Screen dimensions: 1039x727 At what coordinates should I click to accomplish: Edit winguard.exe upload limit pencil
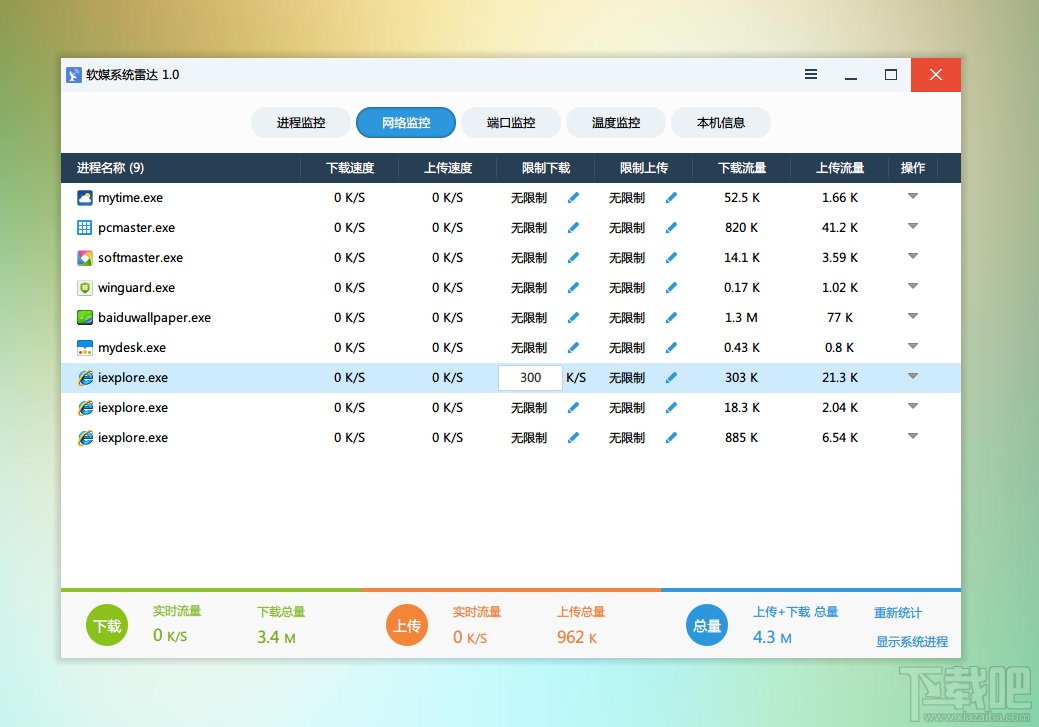point(671,288)
